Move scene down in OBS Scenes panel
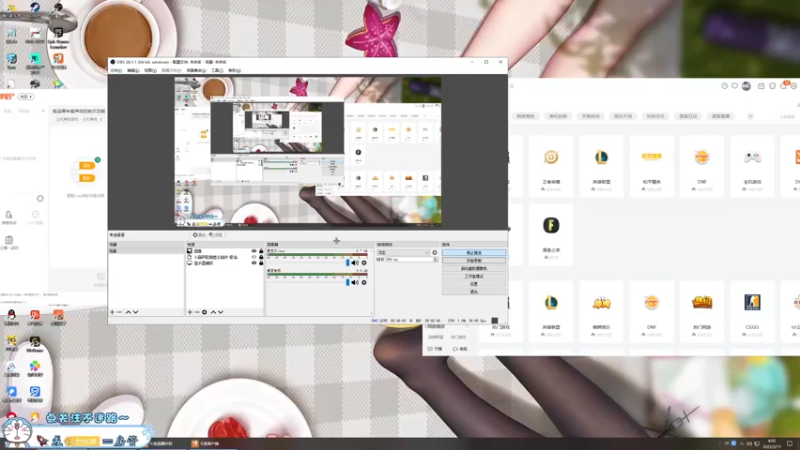The width and height of the screenshot is (800, 450). click(x=135, y=312)
